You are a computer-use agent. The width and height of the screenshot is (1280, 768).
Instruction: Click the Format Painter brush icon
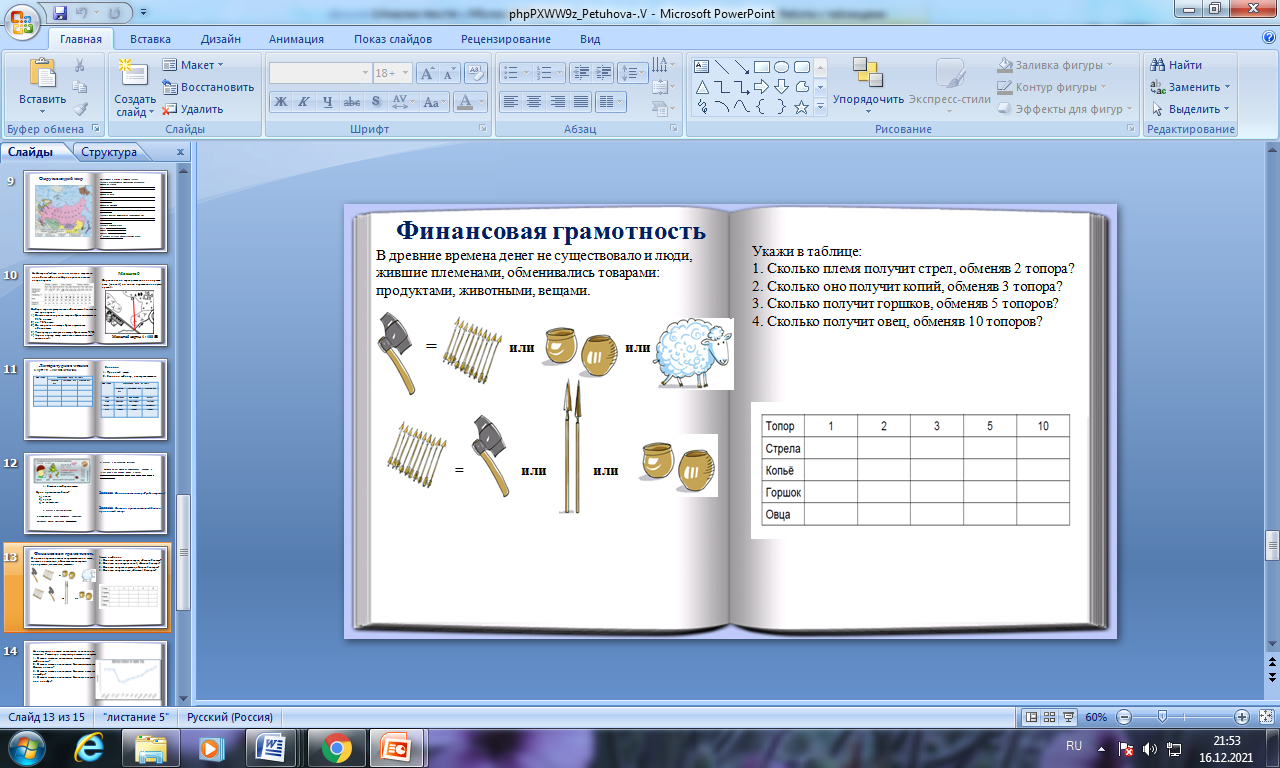click(x=80, y=109)
